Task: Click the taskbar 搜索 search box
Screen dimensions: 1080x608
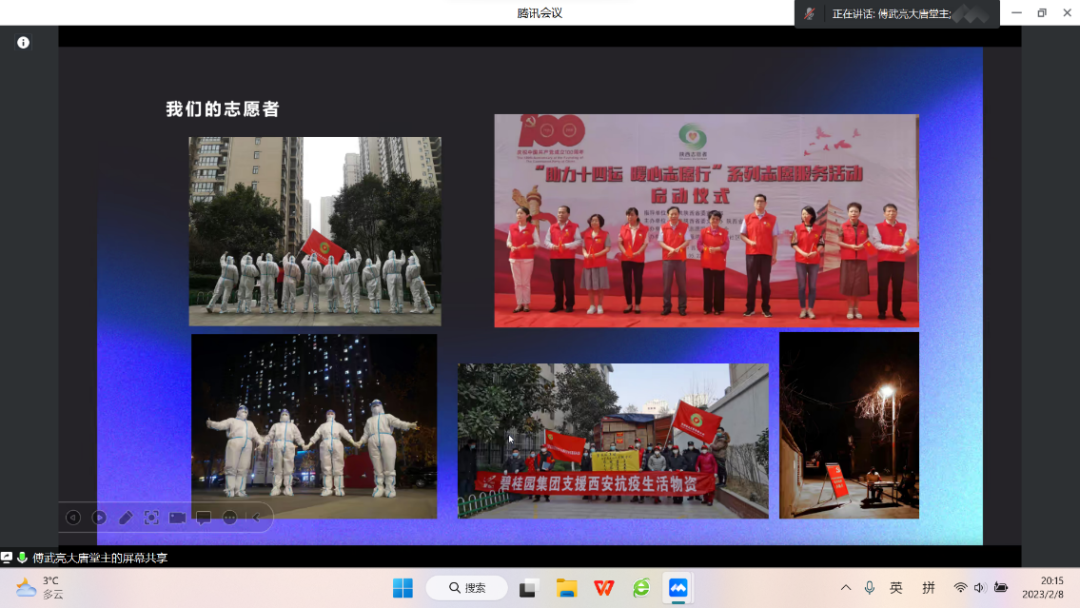Action: click(x=467, y=588)
